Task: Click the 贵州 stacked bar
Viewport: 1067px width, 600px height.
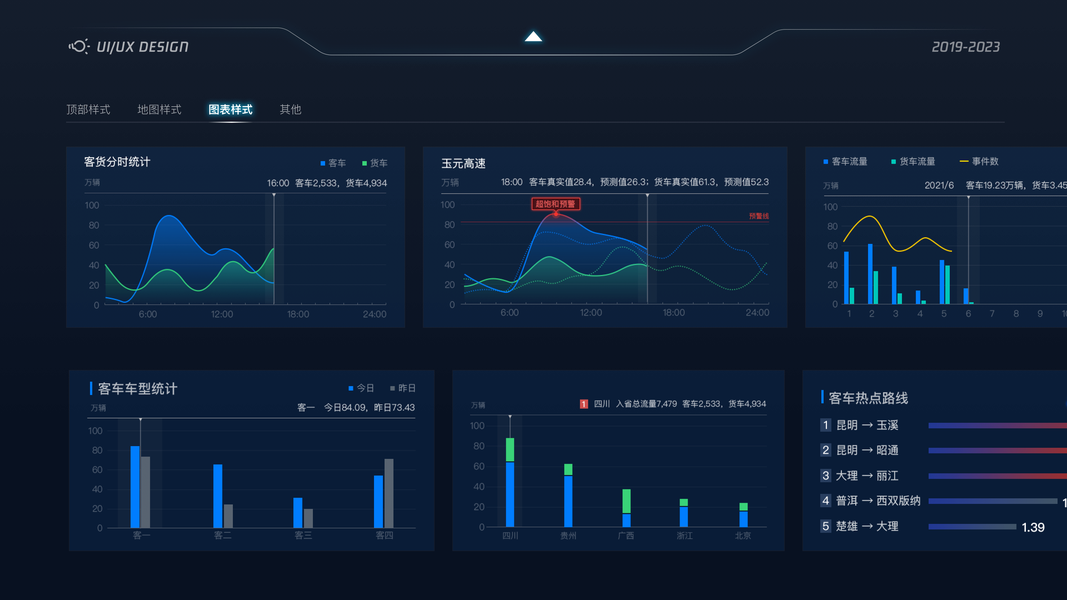Action: click(568, 495)
